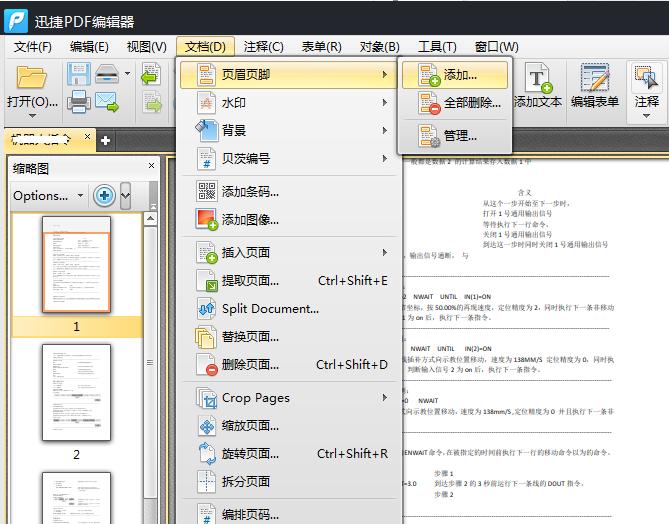This screenshot has width=669, height=524.
Task: Click the print icon
Action: pos(79,102)
